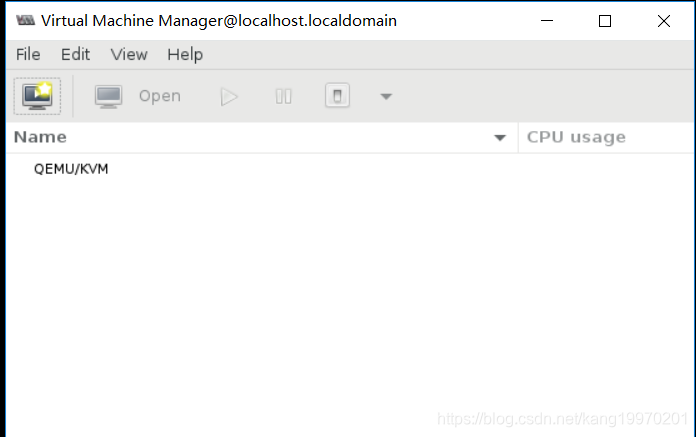Expand the shutdown options dropdown arrow
This screenshot has width=696, height=437.
point(386,96)
